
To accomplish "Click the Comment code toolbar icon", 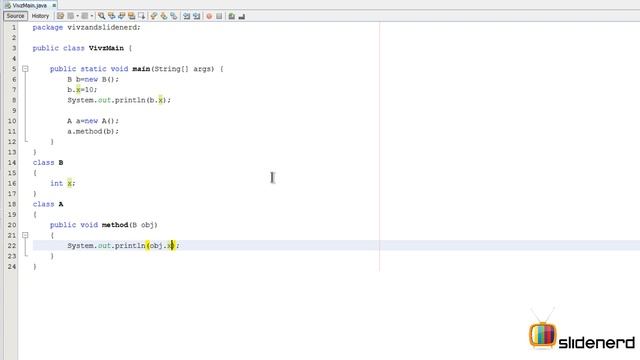I will (231, 16).
